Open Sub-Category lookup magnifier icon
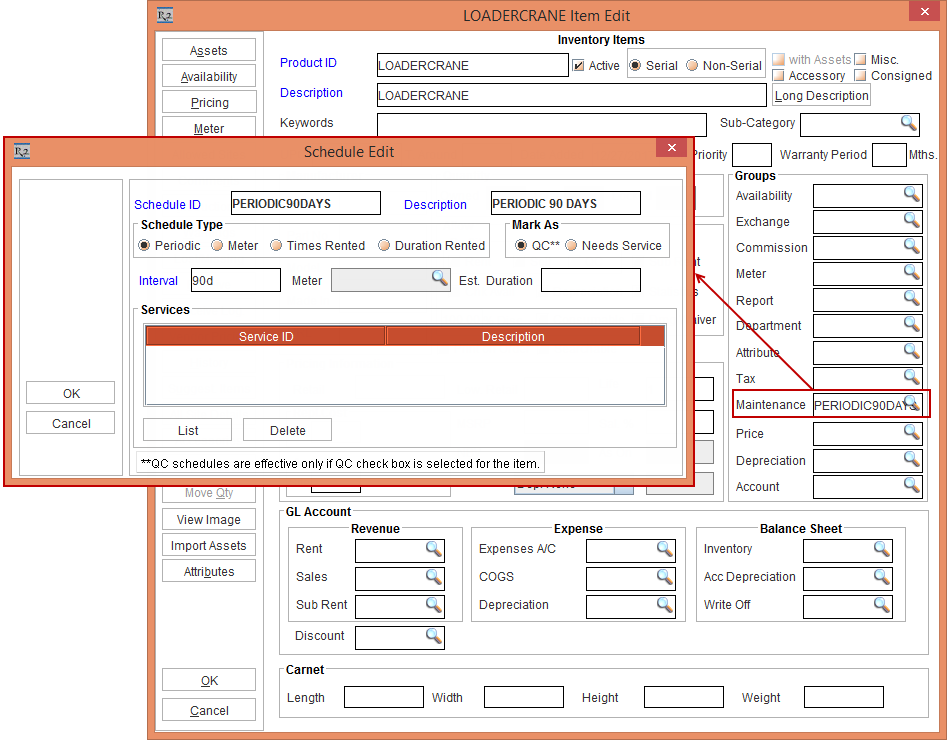The image size is (947, 740). [x=908, y=123]
